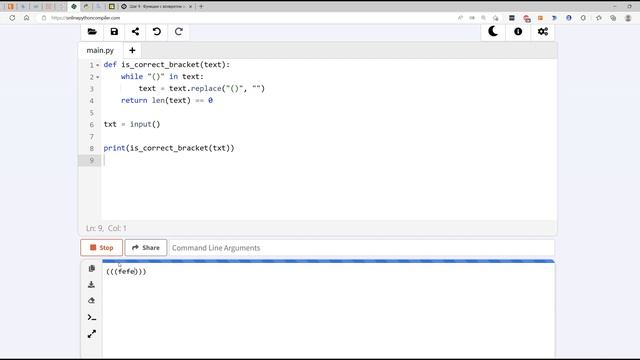This screenshot has height=360, width=640.
Task: Click the Share button next to Stop
Action: coord(146,248)
